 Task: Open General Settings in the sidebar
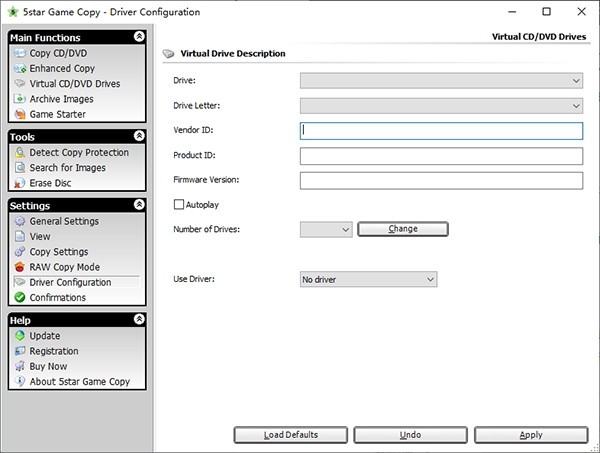[x=64, y=221]
